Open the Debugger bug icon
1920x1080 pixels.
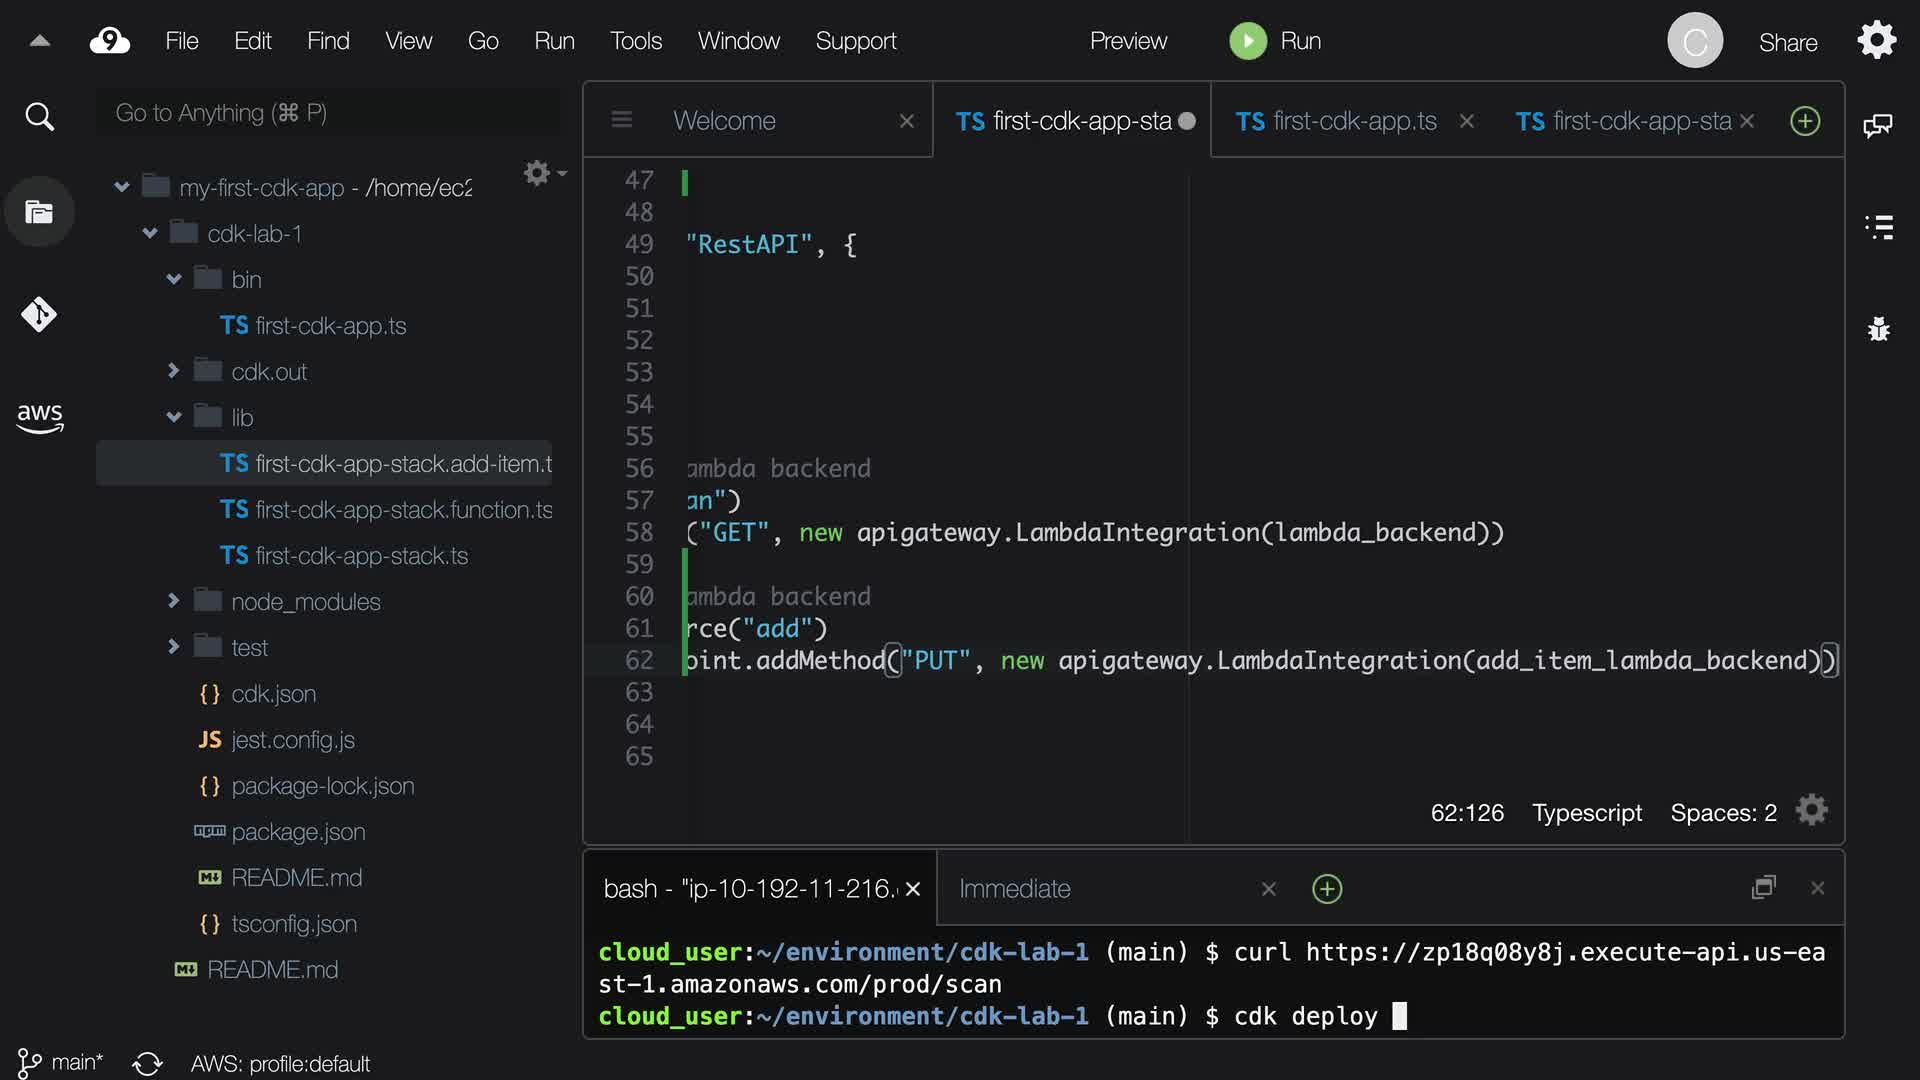coord(1879,329)
